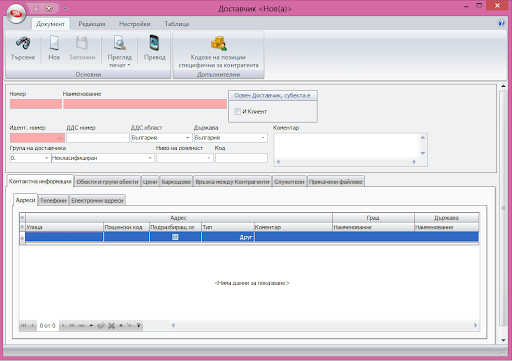This screenshot has height=361, width=512.
Task: Click the checkmark post-edit icon in navigator
Action: 101,325
